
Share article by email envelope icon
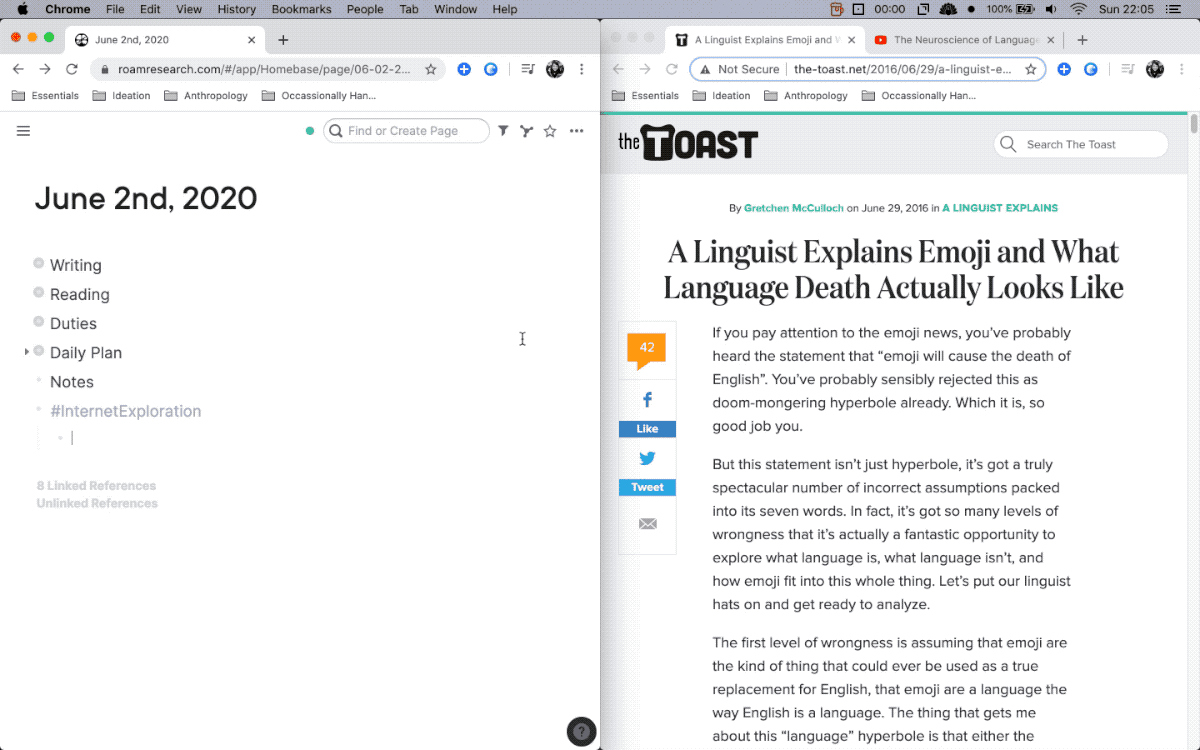tap(647, 524)
